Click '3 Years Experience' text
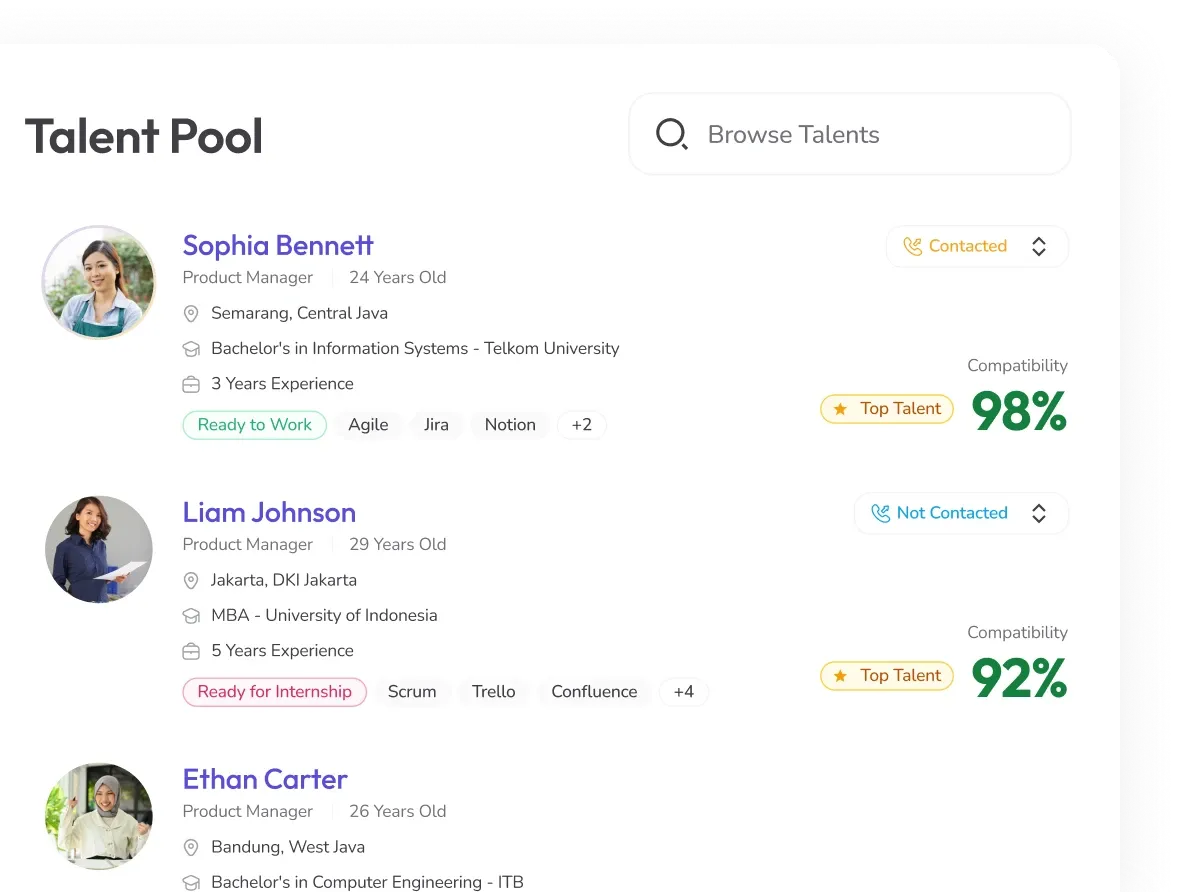This screenshot has height=892, width=1178. [x=282, y=384]
